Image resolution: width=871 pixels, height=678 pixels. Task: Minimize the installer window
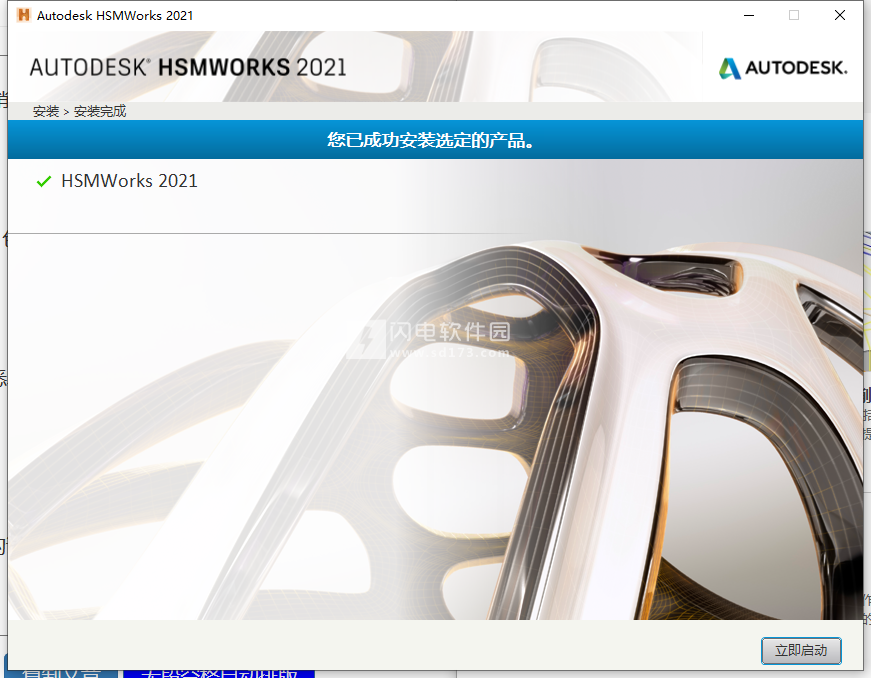pos(748,15)
